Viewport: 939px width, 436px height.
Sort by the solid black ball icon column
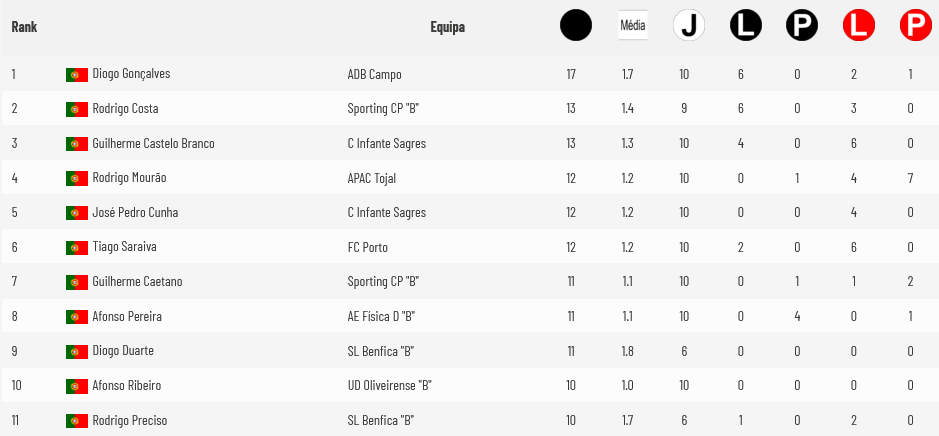pos(575,26)
